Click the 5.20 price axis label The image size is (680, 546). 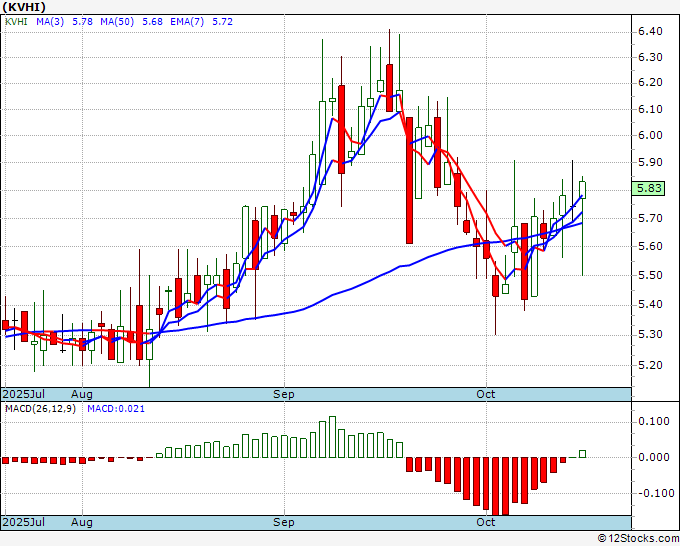[x=650, y=365]
